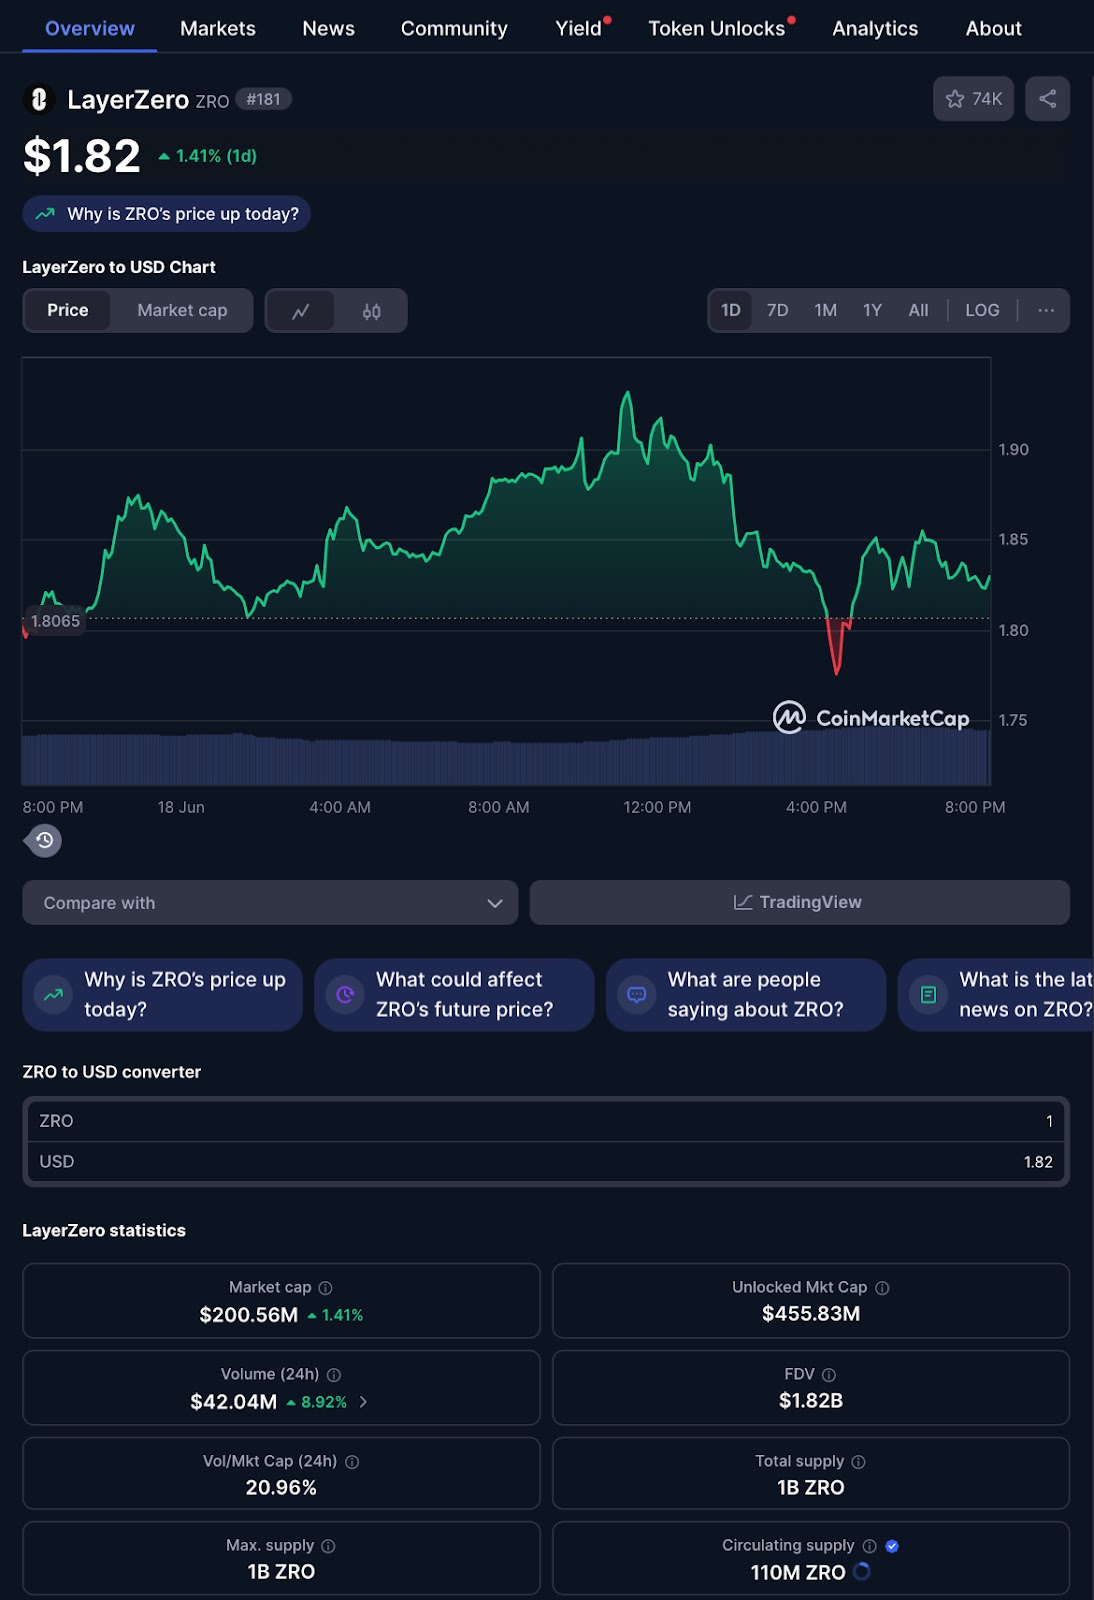Click the circulating supply progress ring
1094x1600 pixels.
tap(861, 1572)
